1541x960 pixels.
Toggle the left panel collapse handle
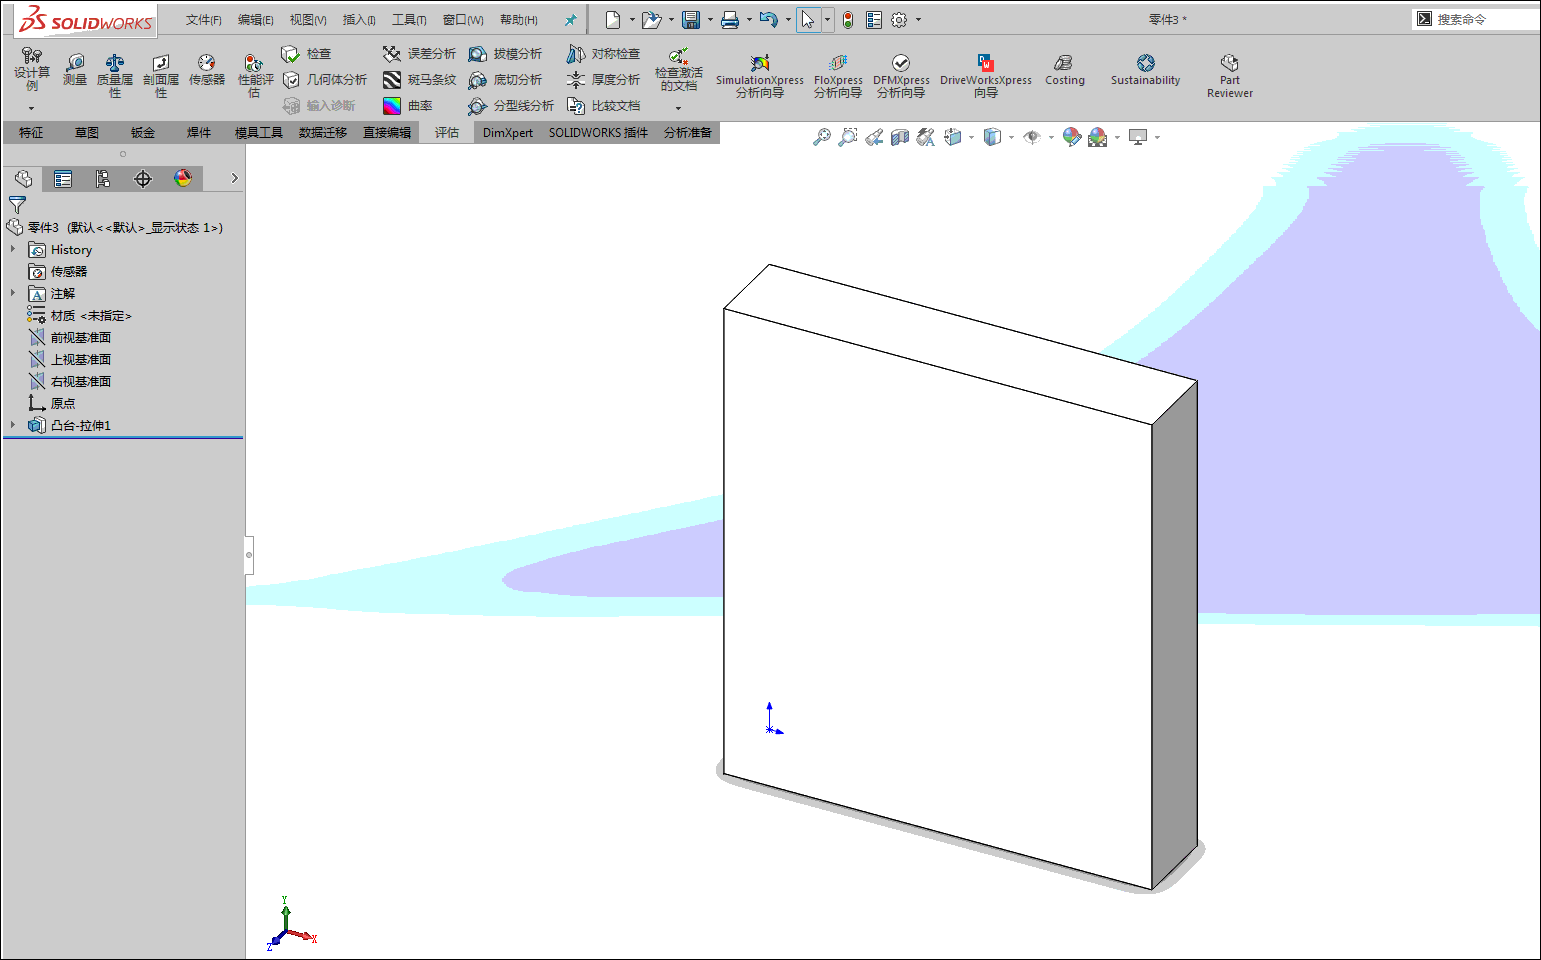(x=249, y=555)
